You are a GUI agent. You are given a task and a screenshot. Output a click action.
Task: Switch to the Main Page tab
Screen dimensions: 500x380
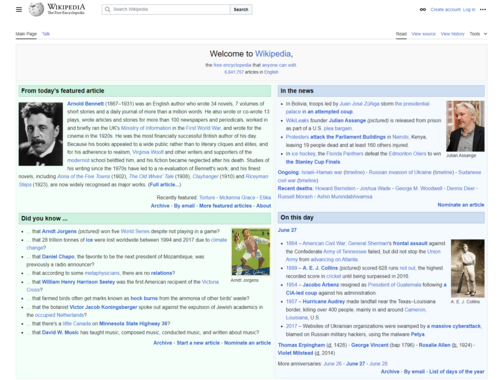point(26,34)
